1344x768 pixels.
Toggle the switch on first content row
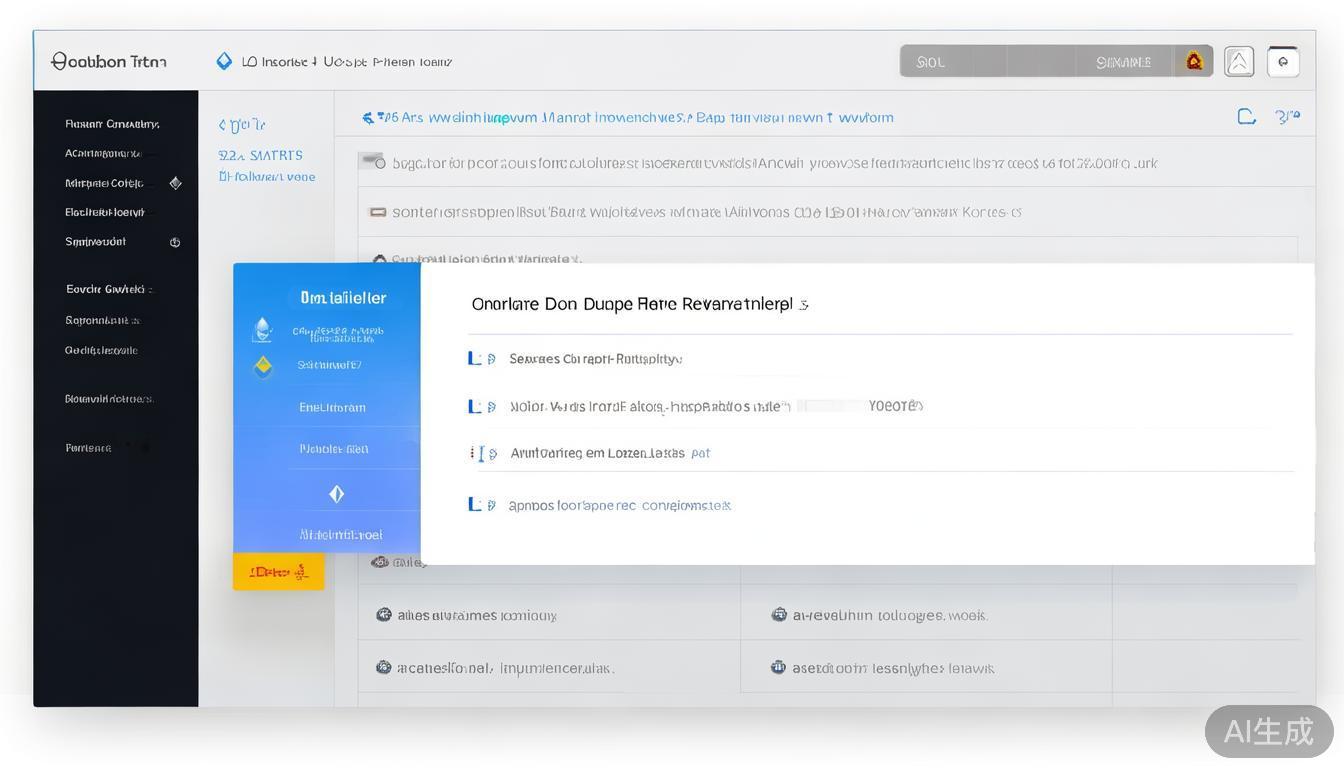pos(372,161)
